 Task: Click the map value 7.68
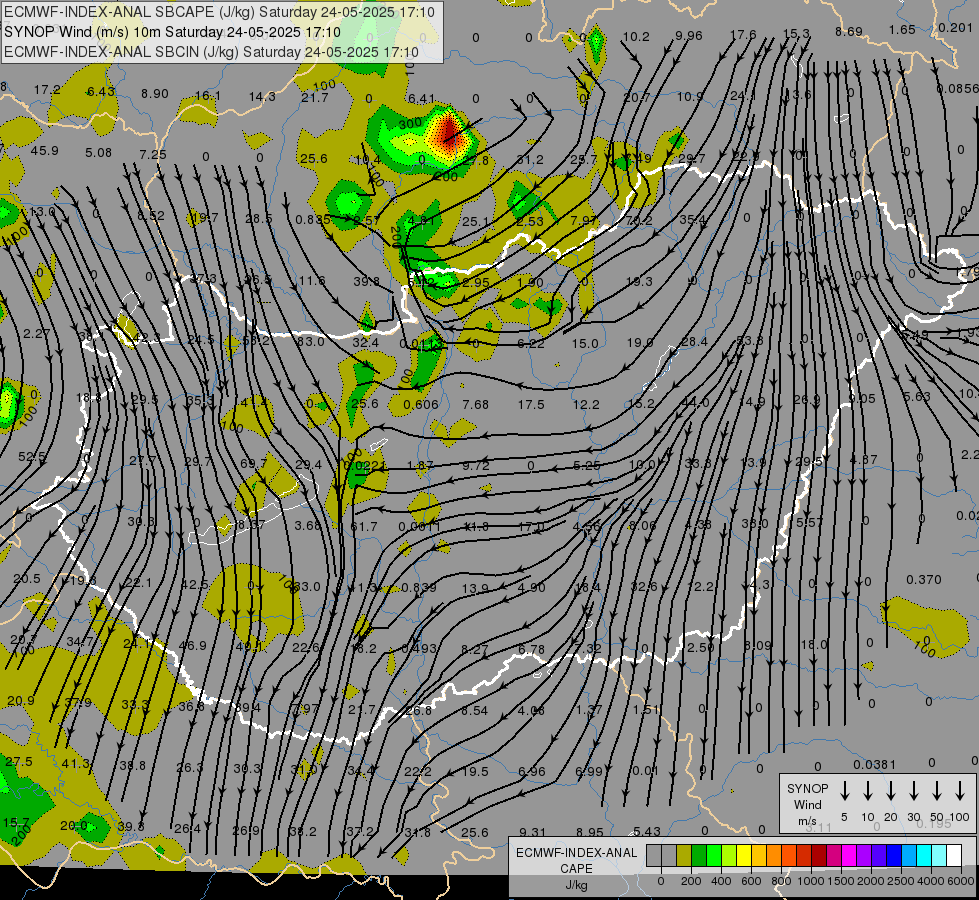click(x=475, y=405)
